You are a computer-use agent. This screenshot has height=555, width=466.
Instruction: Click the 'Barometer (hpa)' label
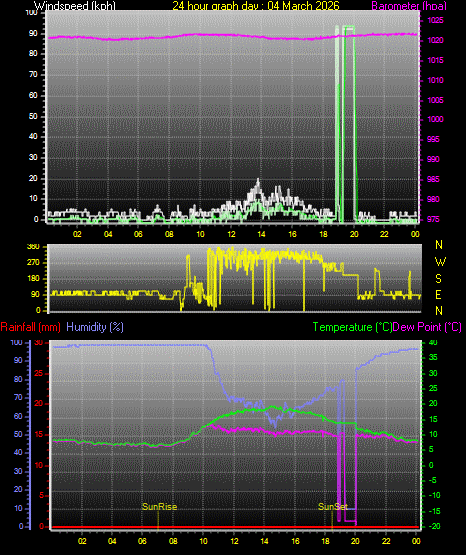tap(409, 6)
